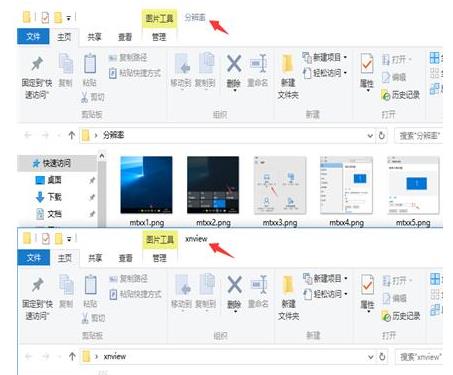Click the up arrow in top window navigation
This screenshot has height=375, width=453.
(x=71, y=135)
